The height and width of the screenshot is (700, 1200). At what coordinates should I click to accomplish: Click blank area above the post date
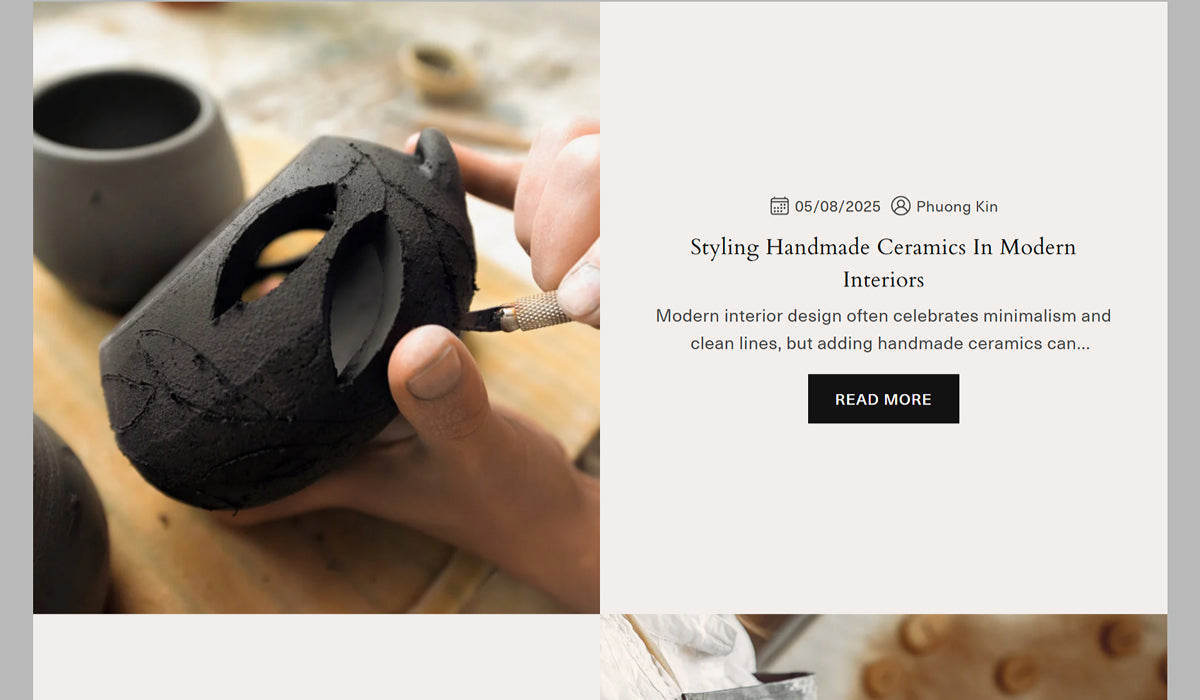[x=883, y=100]
